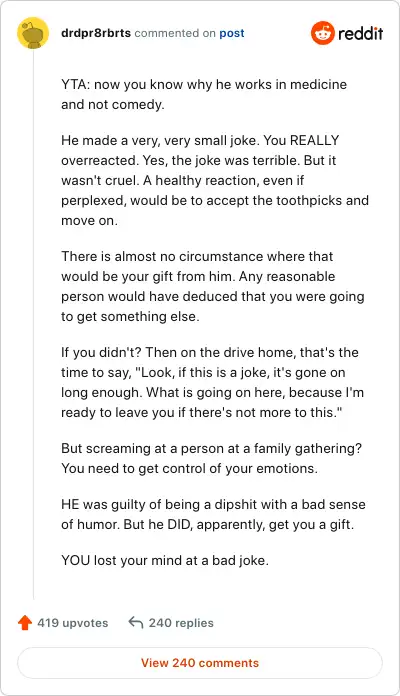Screen dimensions: 400x696
Task: Click the "If you didn't?" paragraph
Action: (x=212, y=382)
